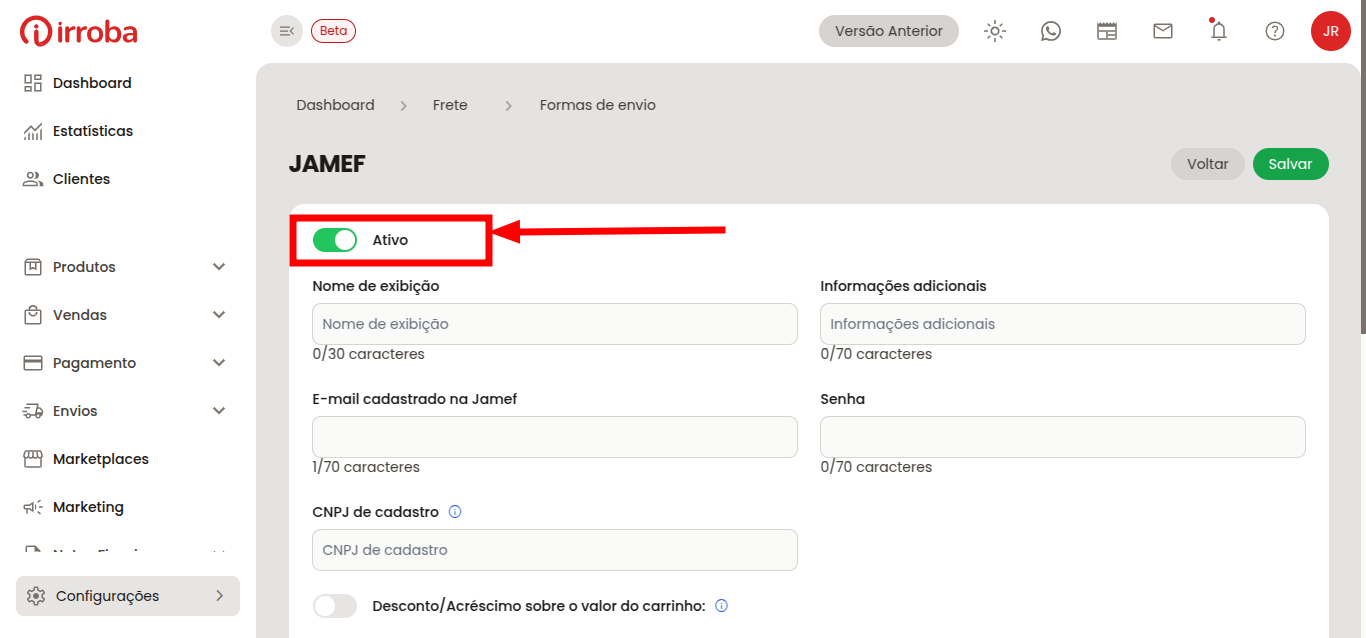
Task: Focus the Senha field
Action: tap(1063, 437)
